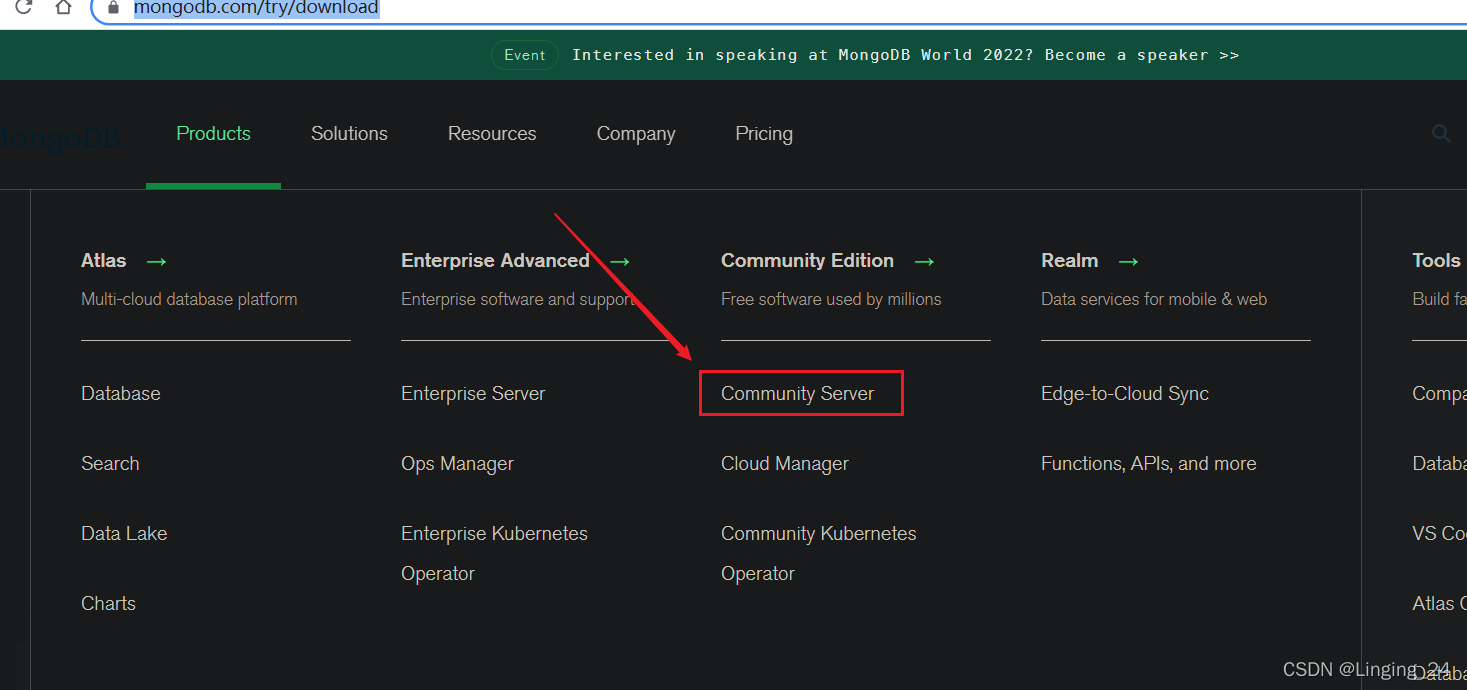The height and width of the screenshot is (690, 1467).
Task: Click the Enterprise Advanced heading
Action: (x=495, y=260)
